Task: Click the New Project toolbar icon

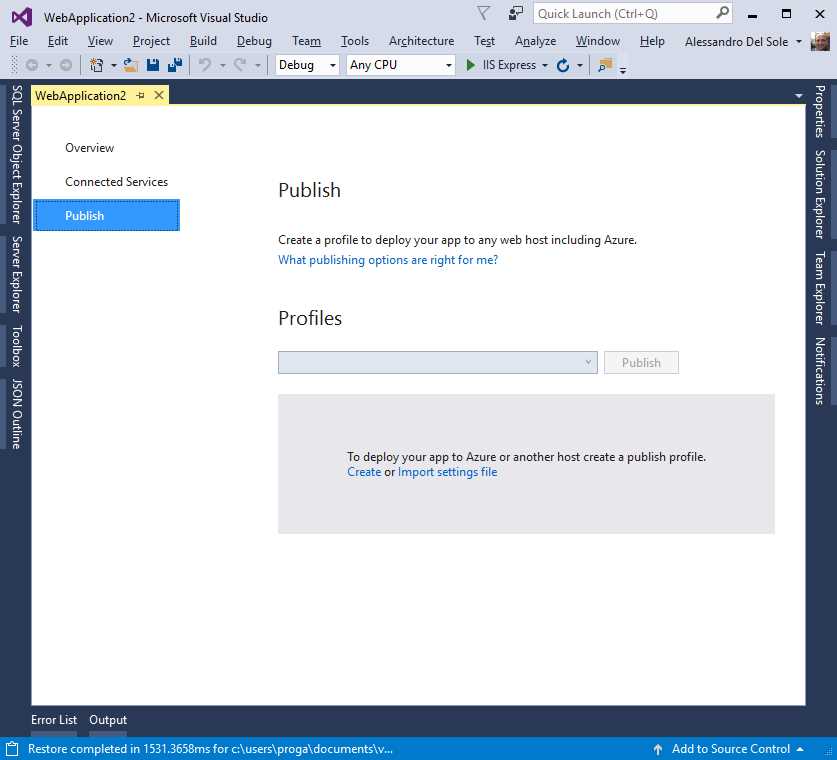Action: [95, 64]
